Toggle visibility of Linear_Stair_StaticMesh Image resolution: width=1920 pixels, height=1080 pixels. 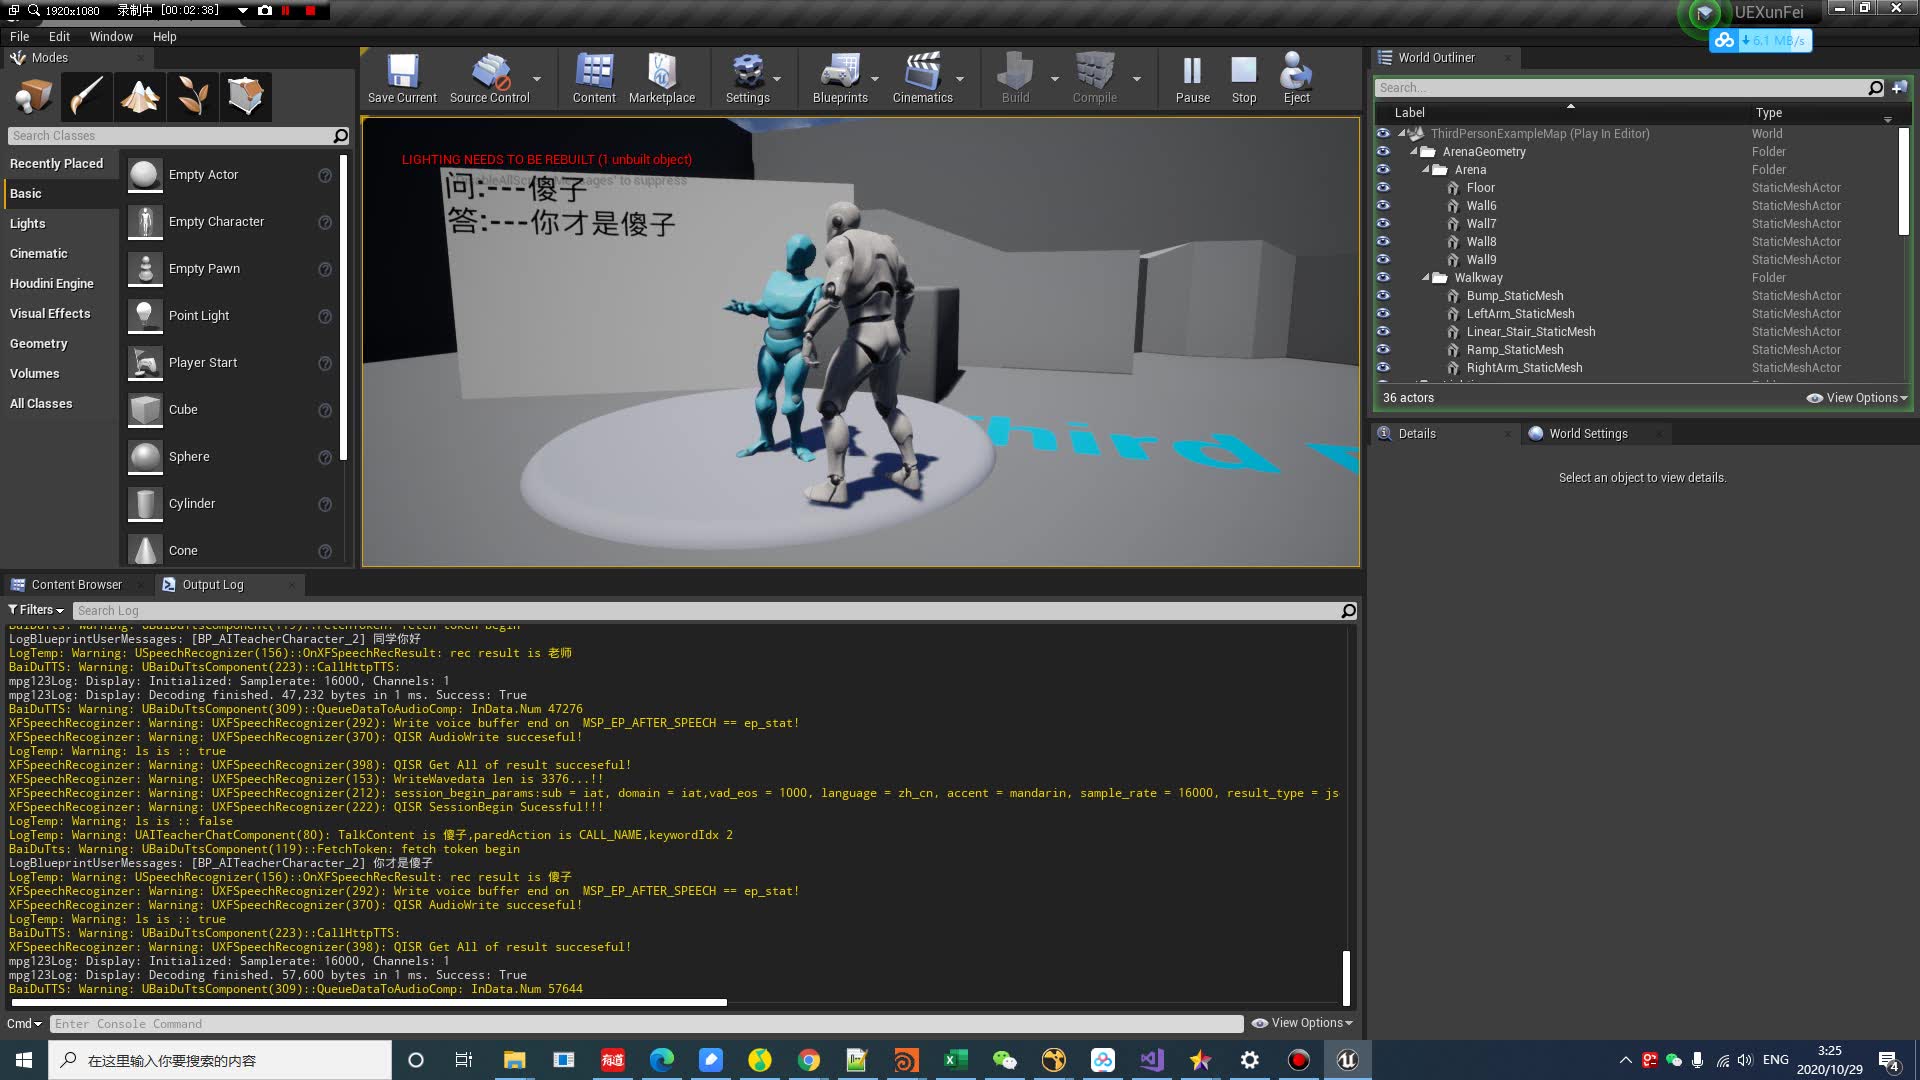(x=1383, y=332)
